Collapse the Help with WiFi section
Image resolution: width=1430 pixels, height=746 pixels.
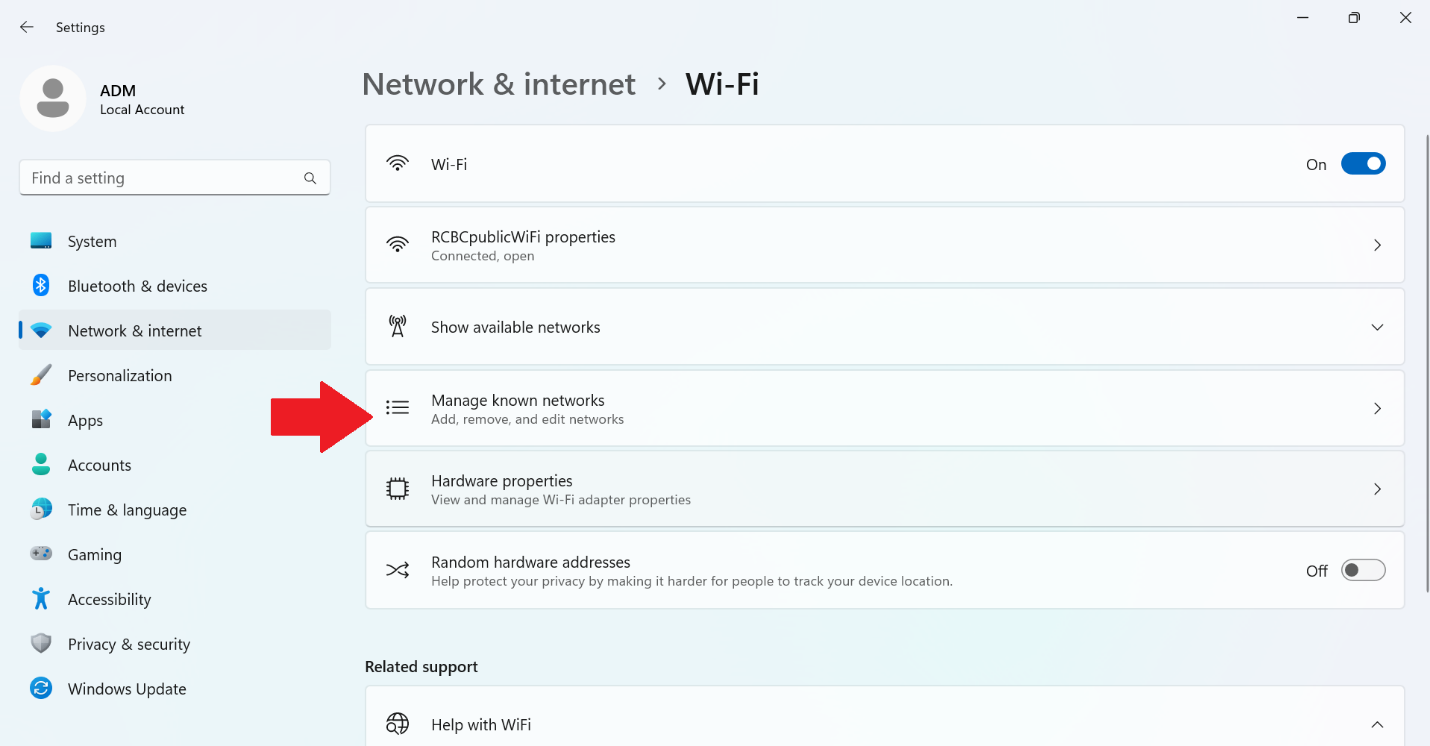(1377, 724)
